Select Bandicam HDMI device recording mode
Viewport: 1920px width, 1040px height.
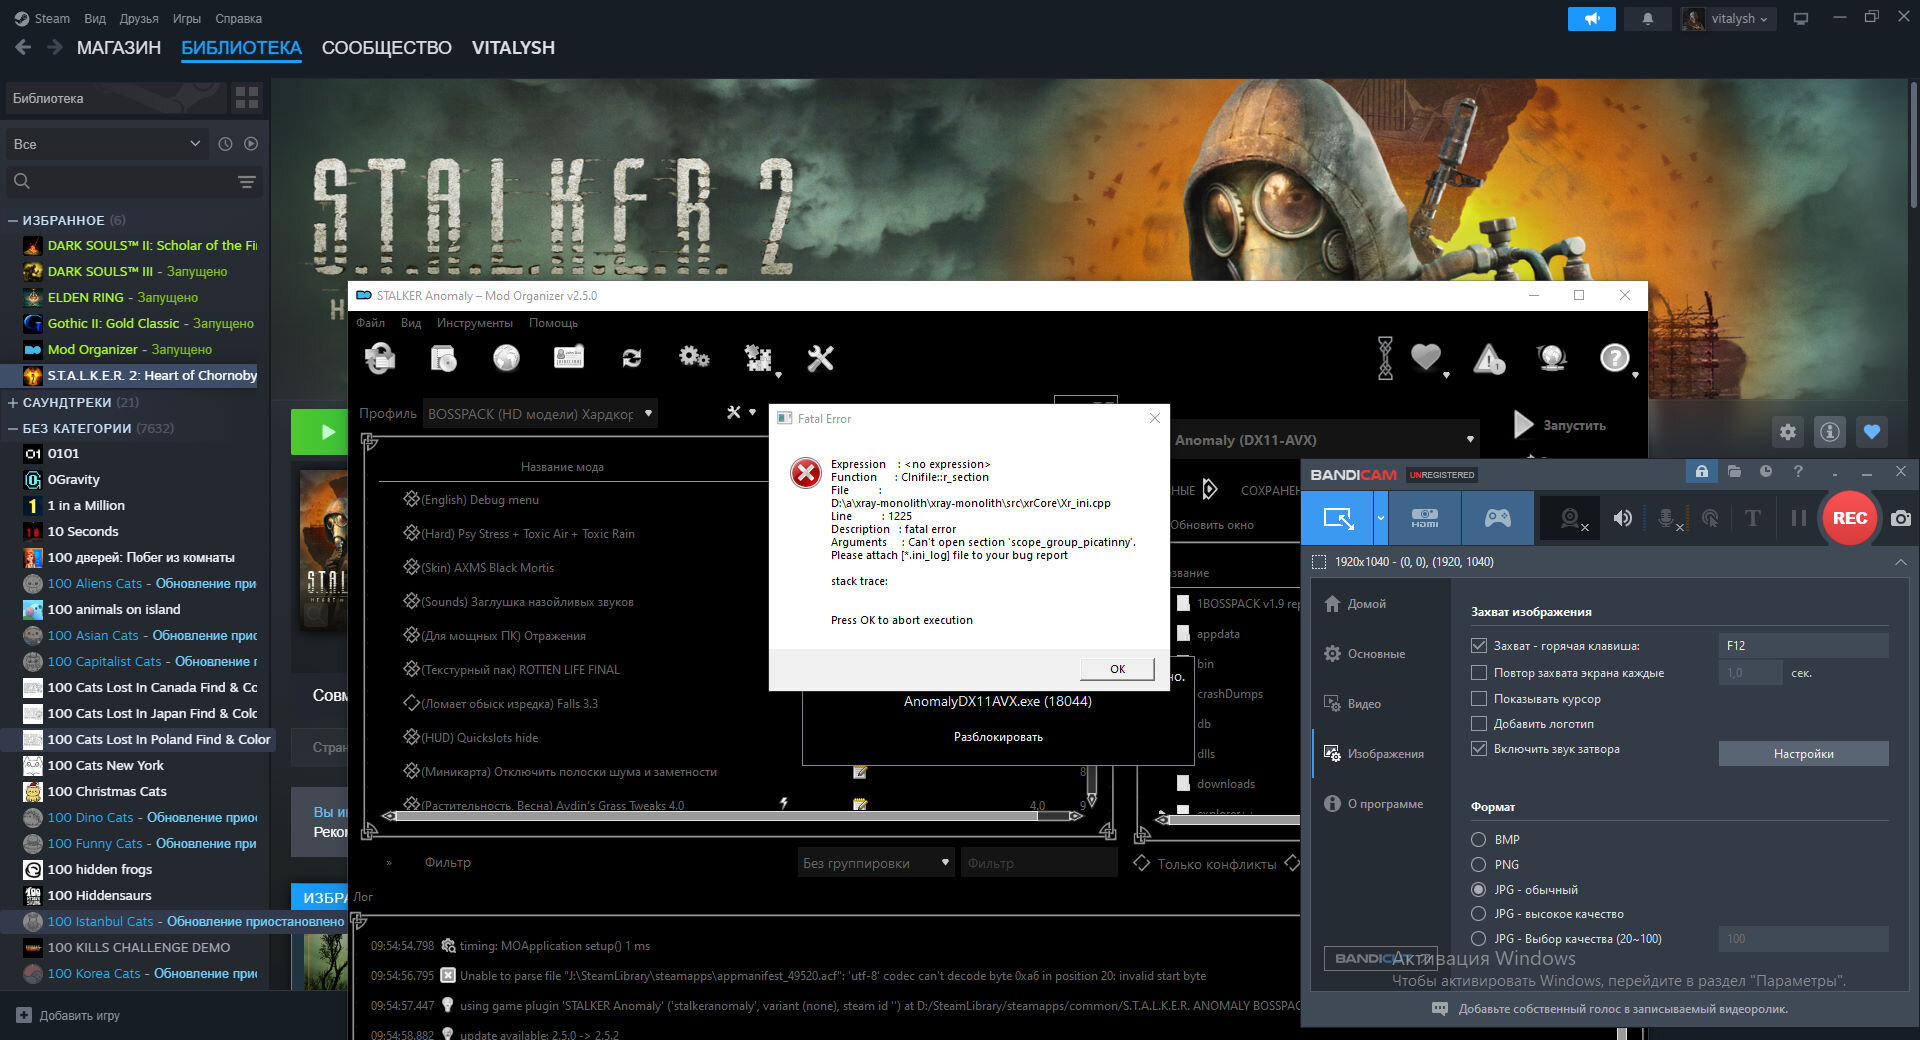[x=1425, y=518]
